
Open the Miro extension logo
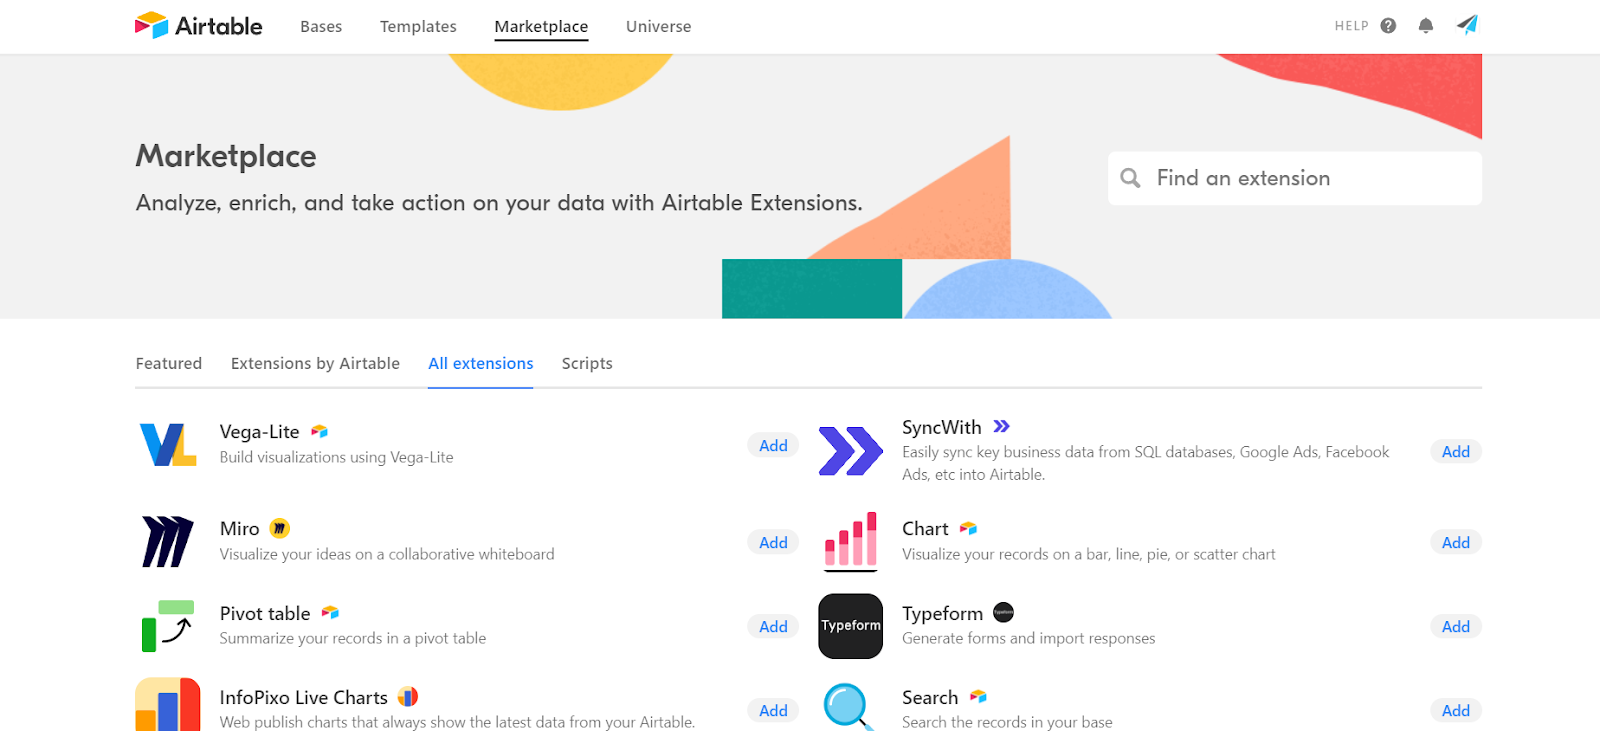pos(168,542)
